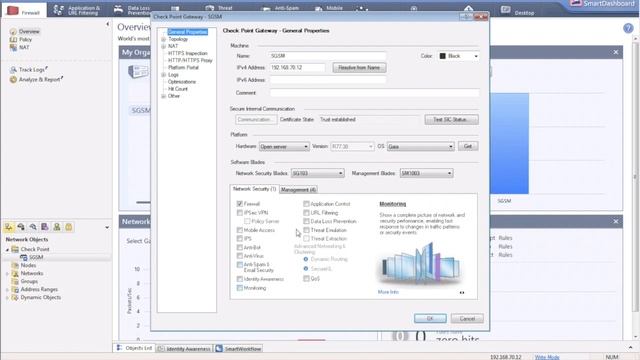Enable the Anti-Bot checkbox
640x360 pixels.
point(240,247)
